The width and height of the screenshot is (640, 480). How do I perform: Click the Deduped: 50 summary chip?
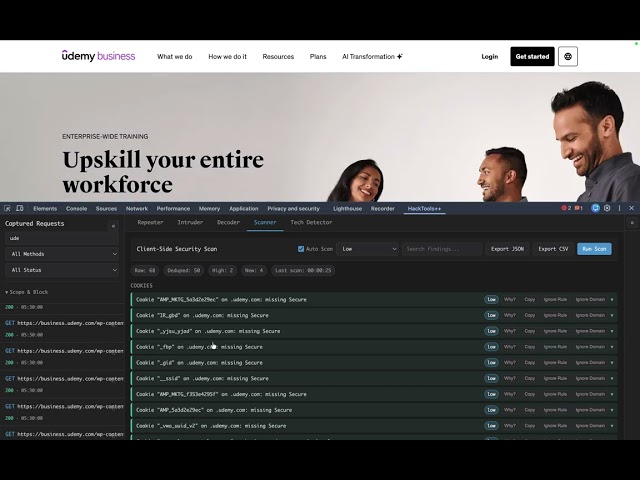click(183, 270)
